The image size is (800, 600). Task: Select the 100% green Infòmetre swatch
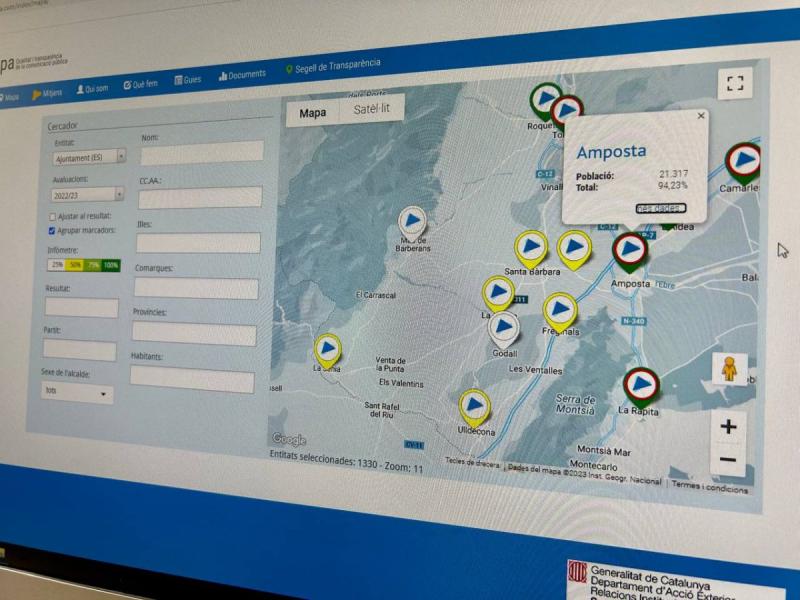point(110,265)
